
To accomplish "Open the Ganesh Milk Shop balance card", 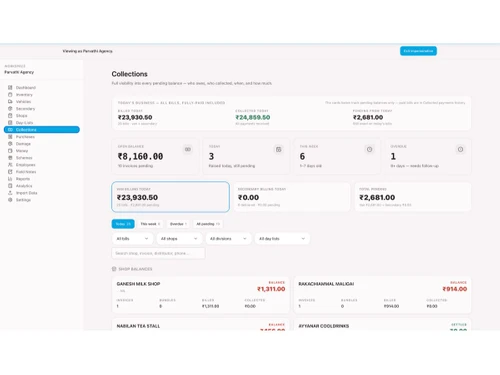I will 201,295.
